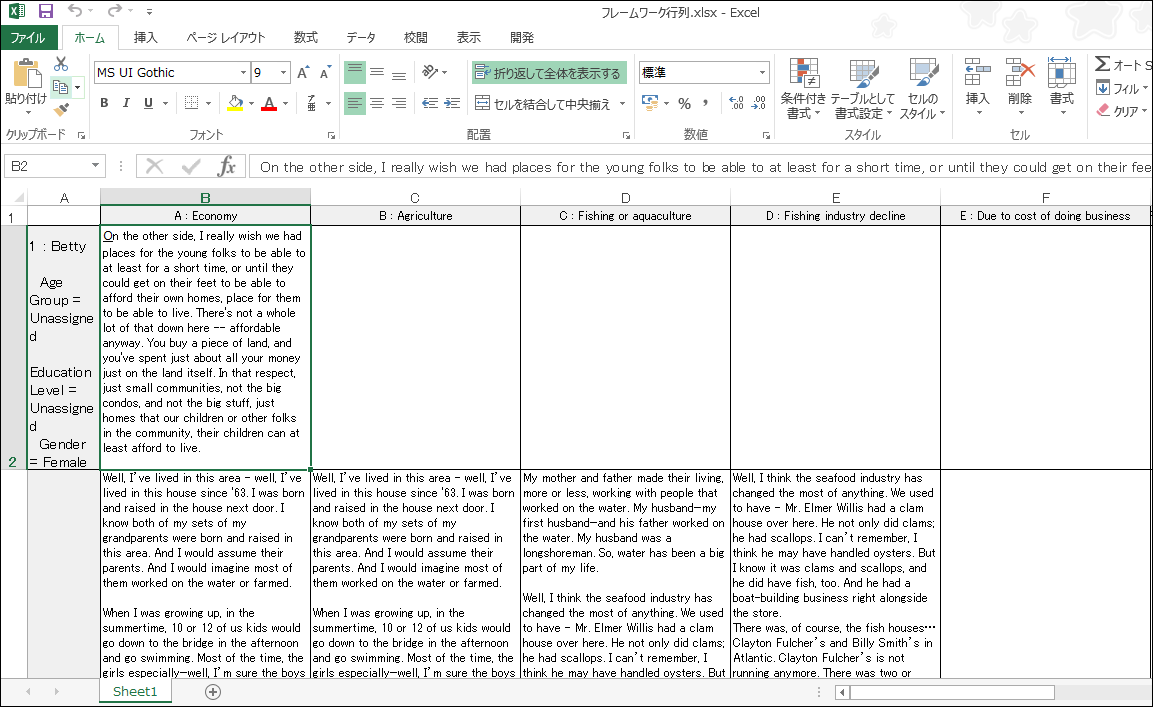Viewport: 1153px width, 707px height.
Task: Open Cell Styles (セルのスタイル)
Action: [x=922, y=88]
